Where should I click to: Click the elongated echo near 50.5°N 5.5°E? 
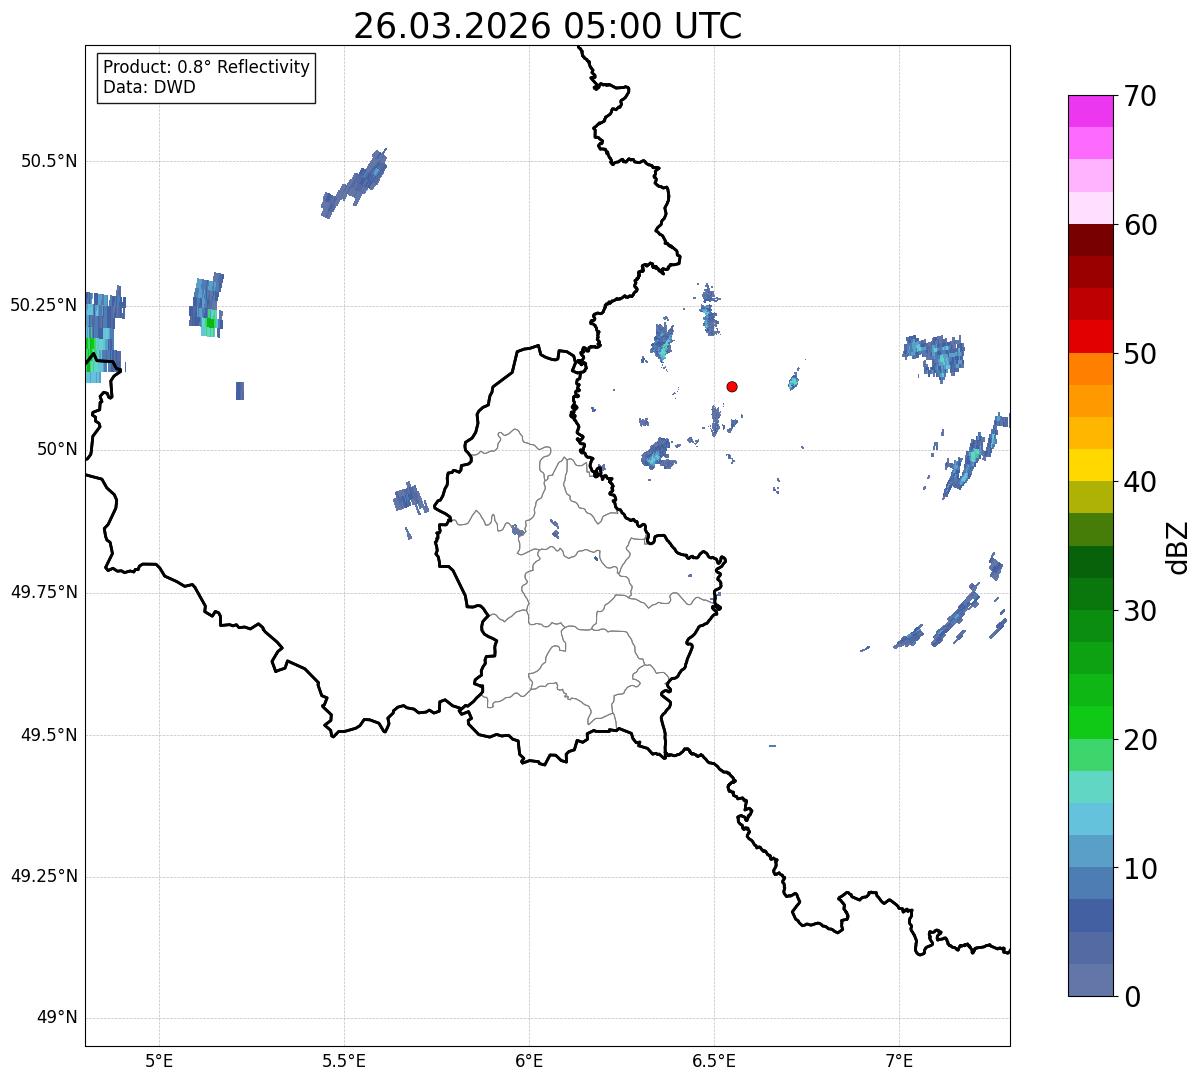pos(354,184)
